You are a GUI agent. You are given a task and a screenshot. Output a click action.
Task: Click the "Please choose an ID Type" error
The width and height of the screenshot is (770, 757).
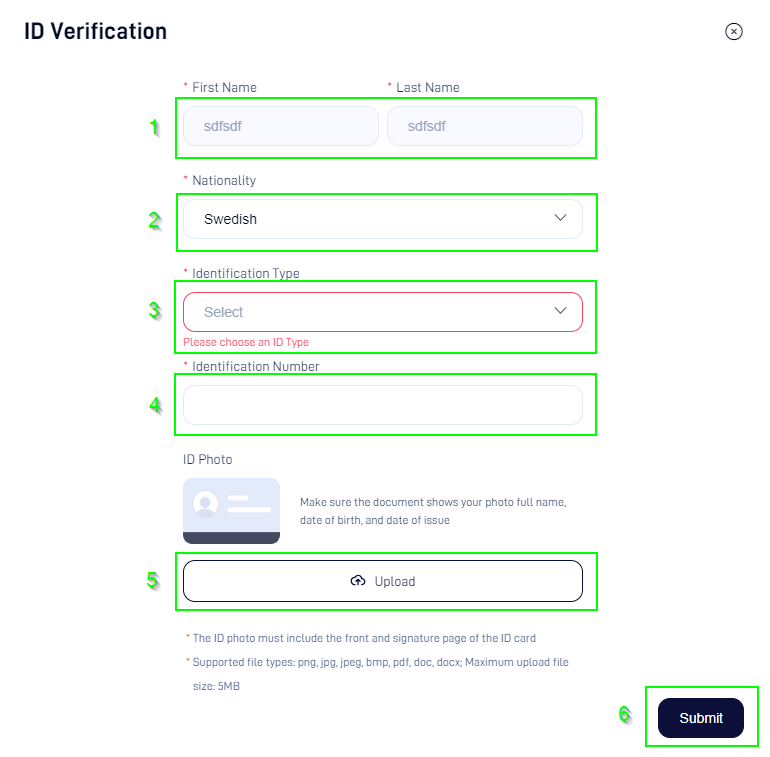point(246,342)
